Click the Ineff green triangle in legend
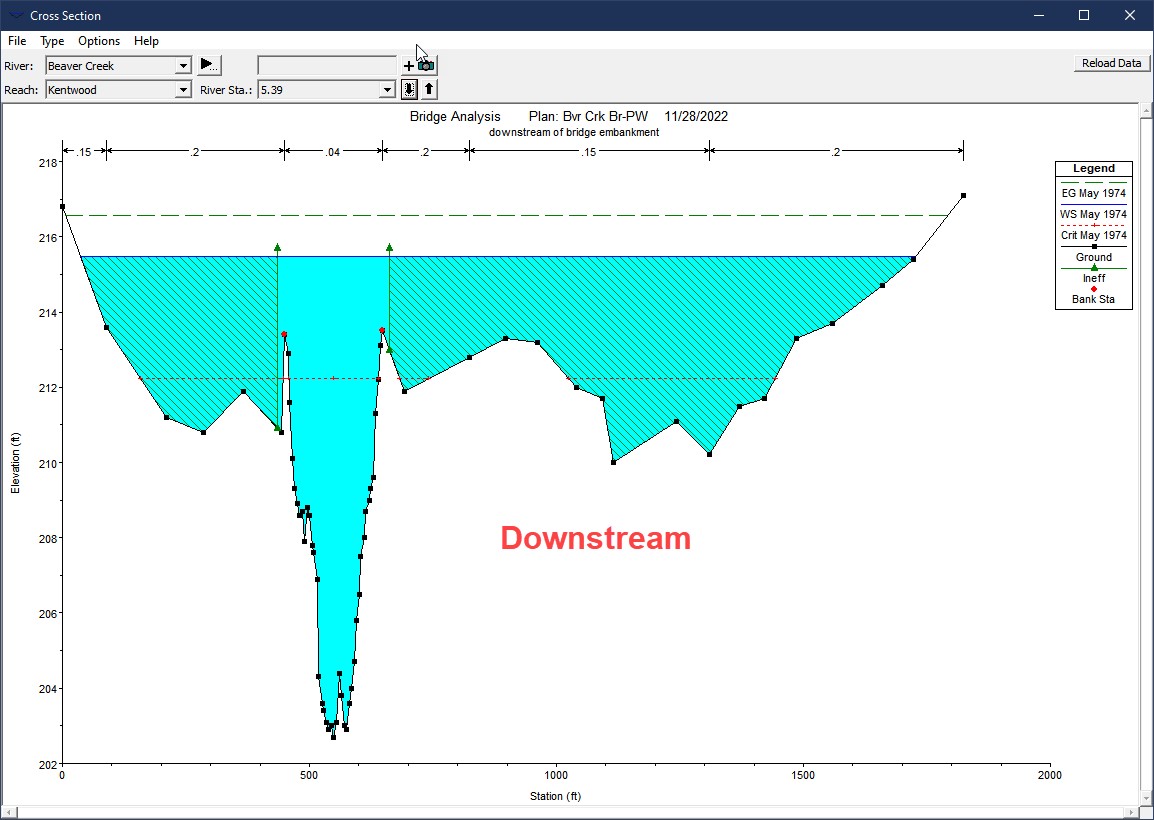The height and width of the screenshot is (820, 1154). pyautogui.click(x=1094, y=268)
